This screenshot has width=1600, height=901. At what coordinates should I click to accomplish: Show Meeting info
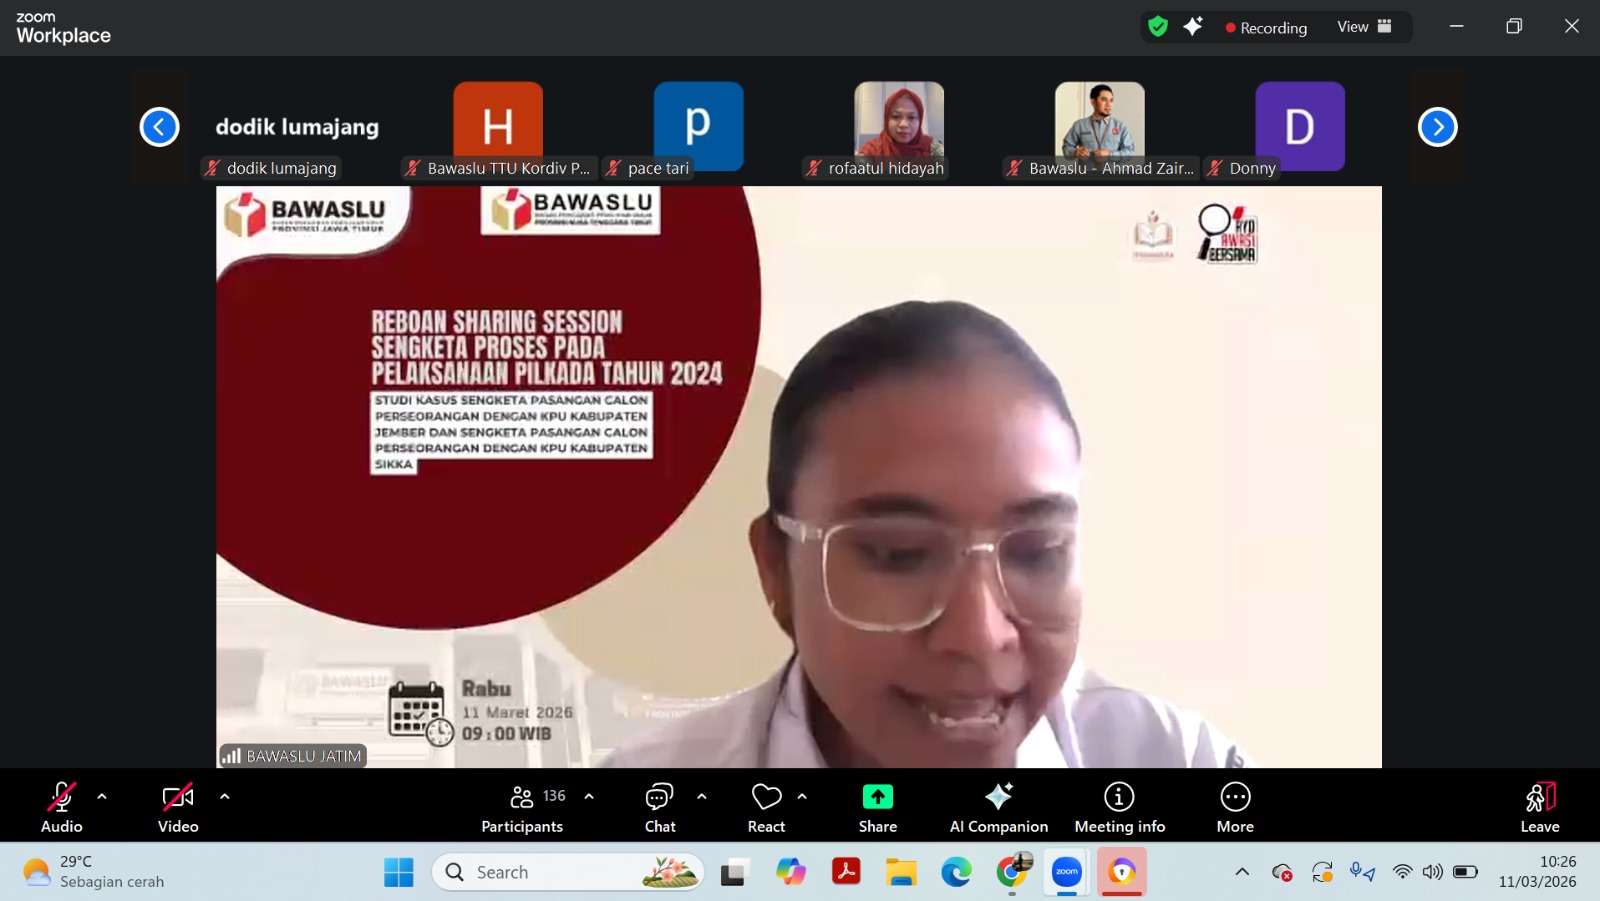pyautogui.click(x=1119, y=807)
